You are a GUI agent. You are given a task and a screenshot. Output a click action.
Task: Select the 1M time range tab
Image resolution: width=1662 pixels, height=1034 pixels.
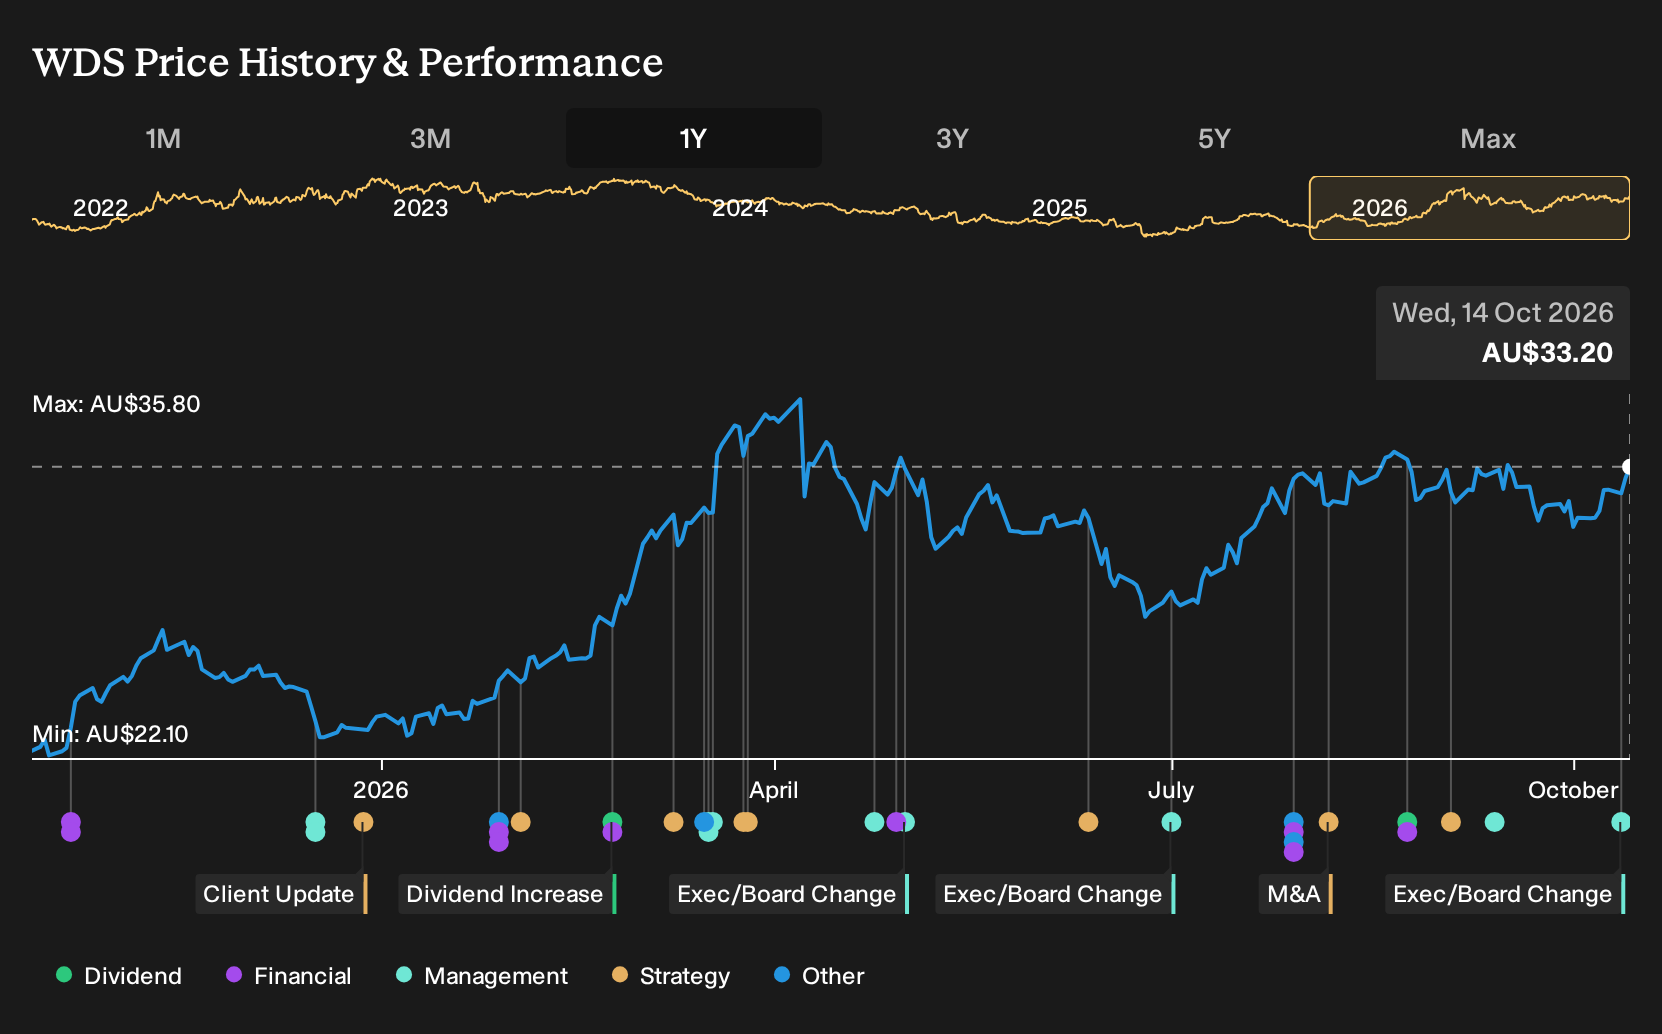pyautogui.click(x=163, y=138)
